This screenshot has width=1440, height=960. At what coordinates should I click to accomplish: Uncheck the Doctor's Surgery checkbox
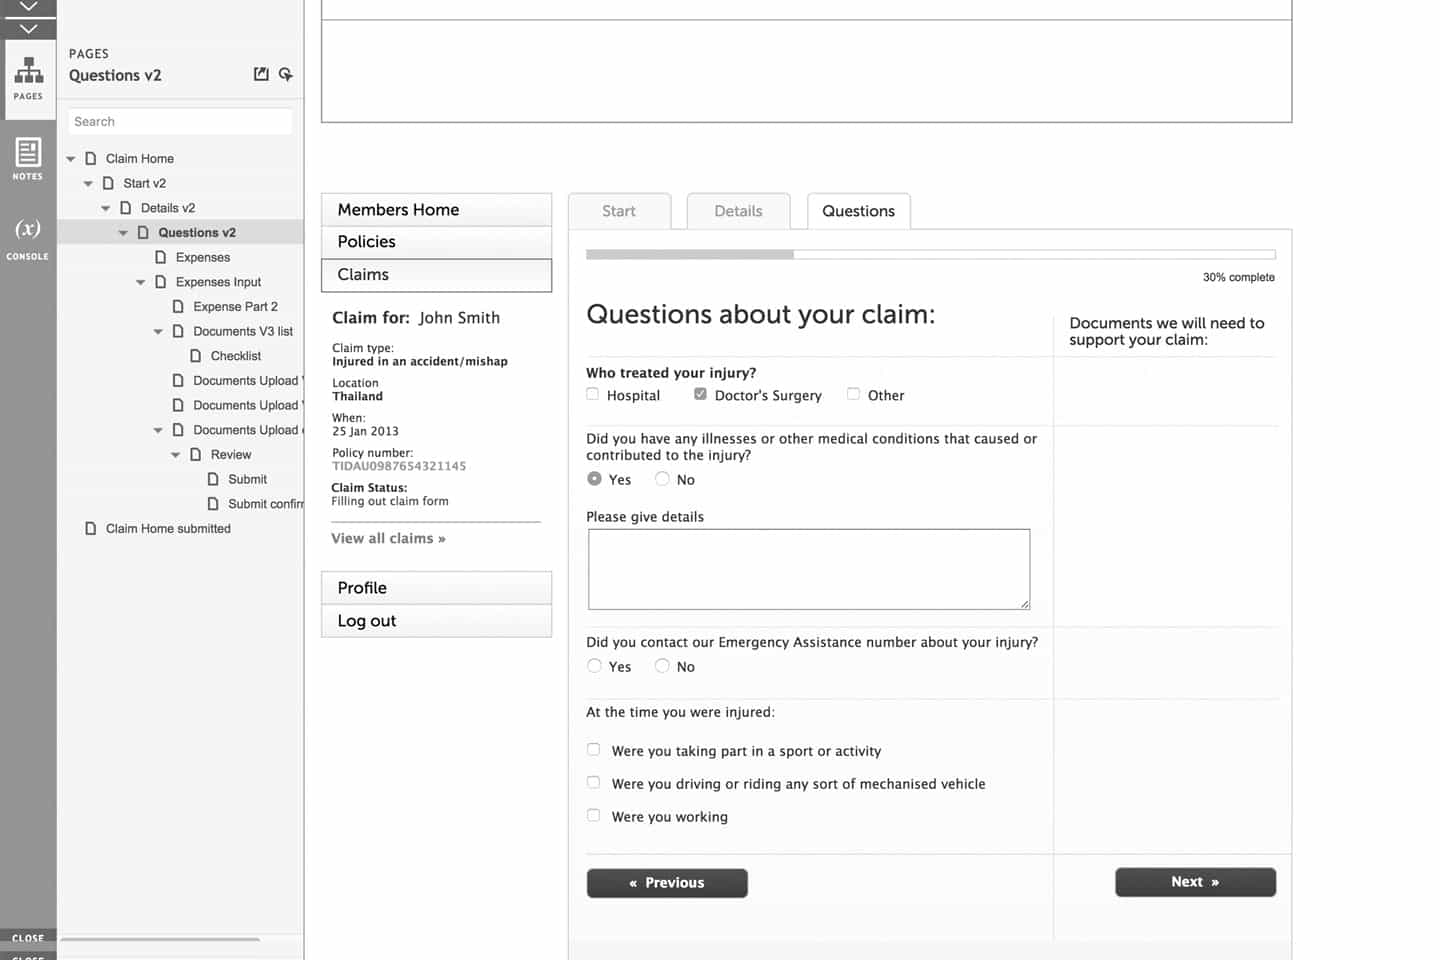pyautogui.click(x=700, y=394)
